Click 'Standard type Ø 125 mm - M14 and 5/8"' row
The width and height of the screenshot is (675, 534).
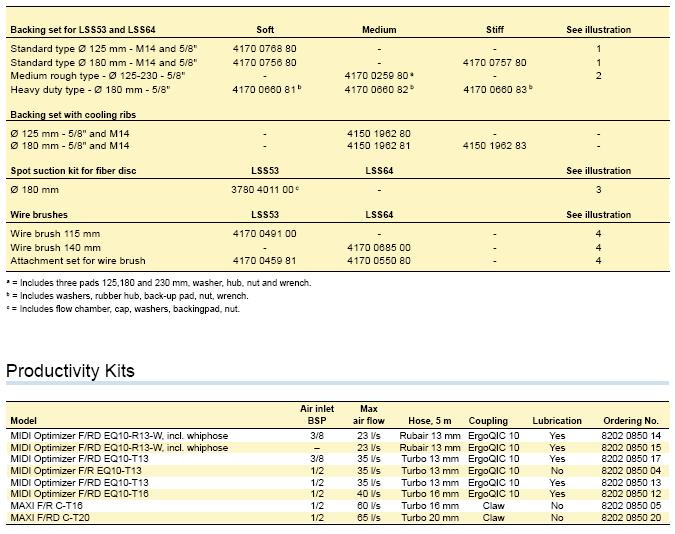point(104,49)
